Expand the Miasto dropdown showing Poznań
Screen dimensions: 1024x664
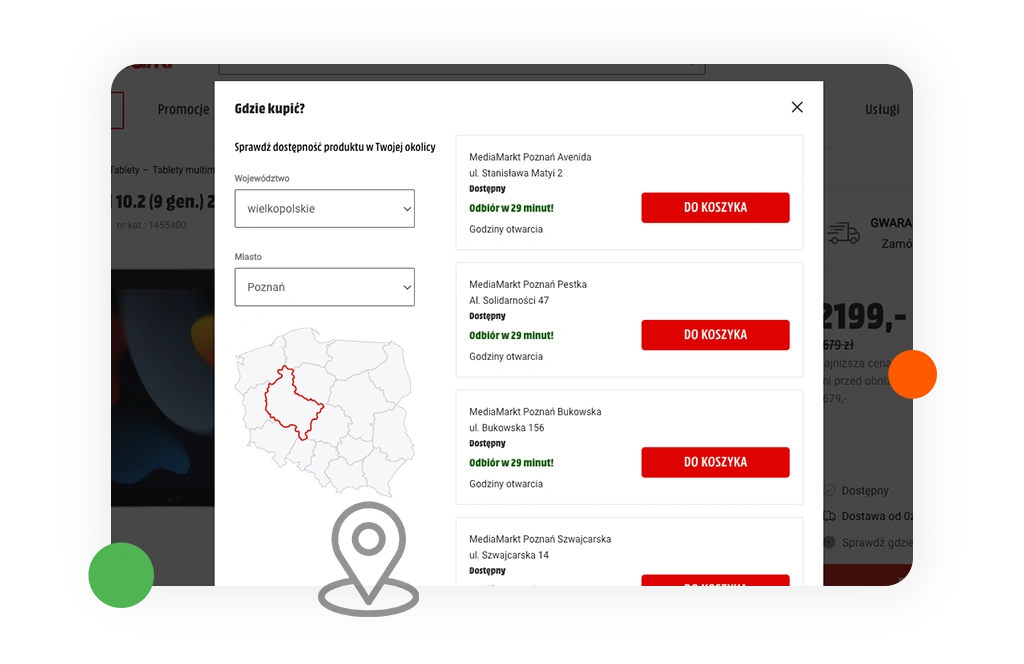click(x=324, y=287)
